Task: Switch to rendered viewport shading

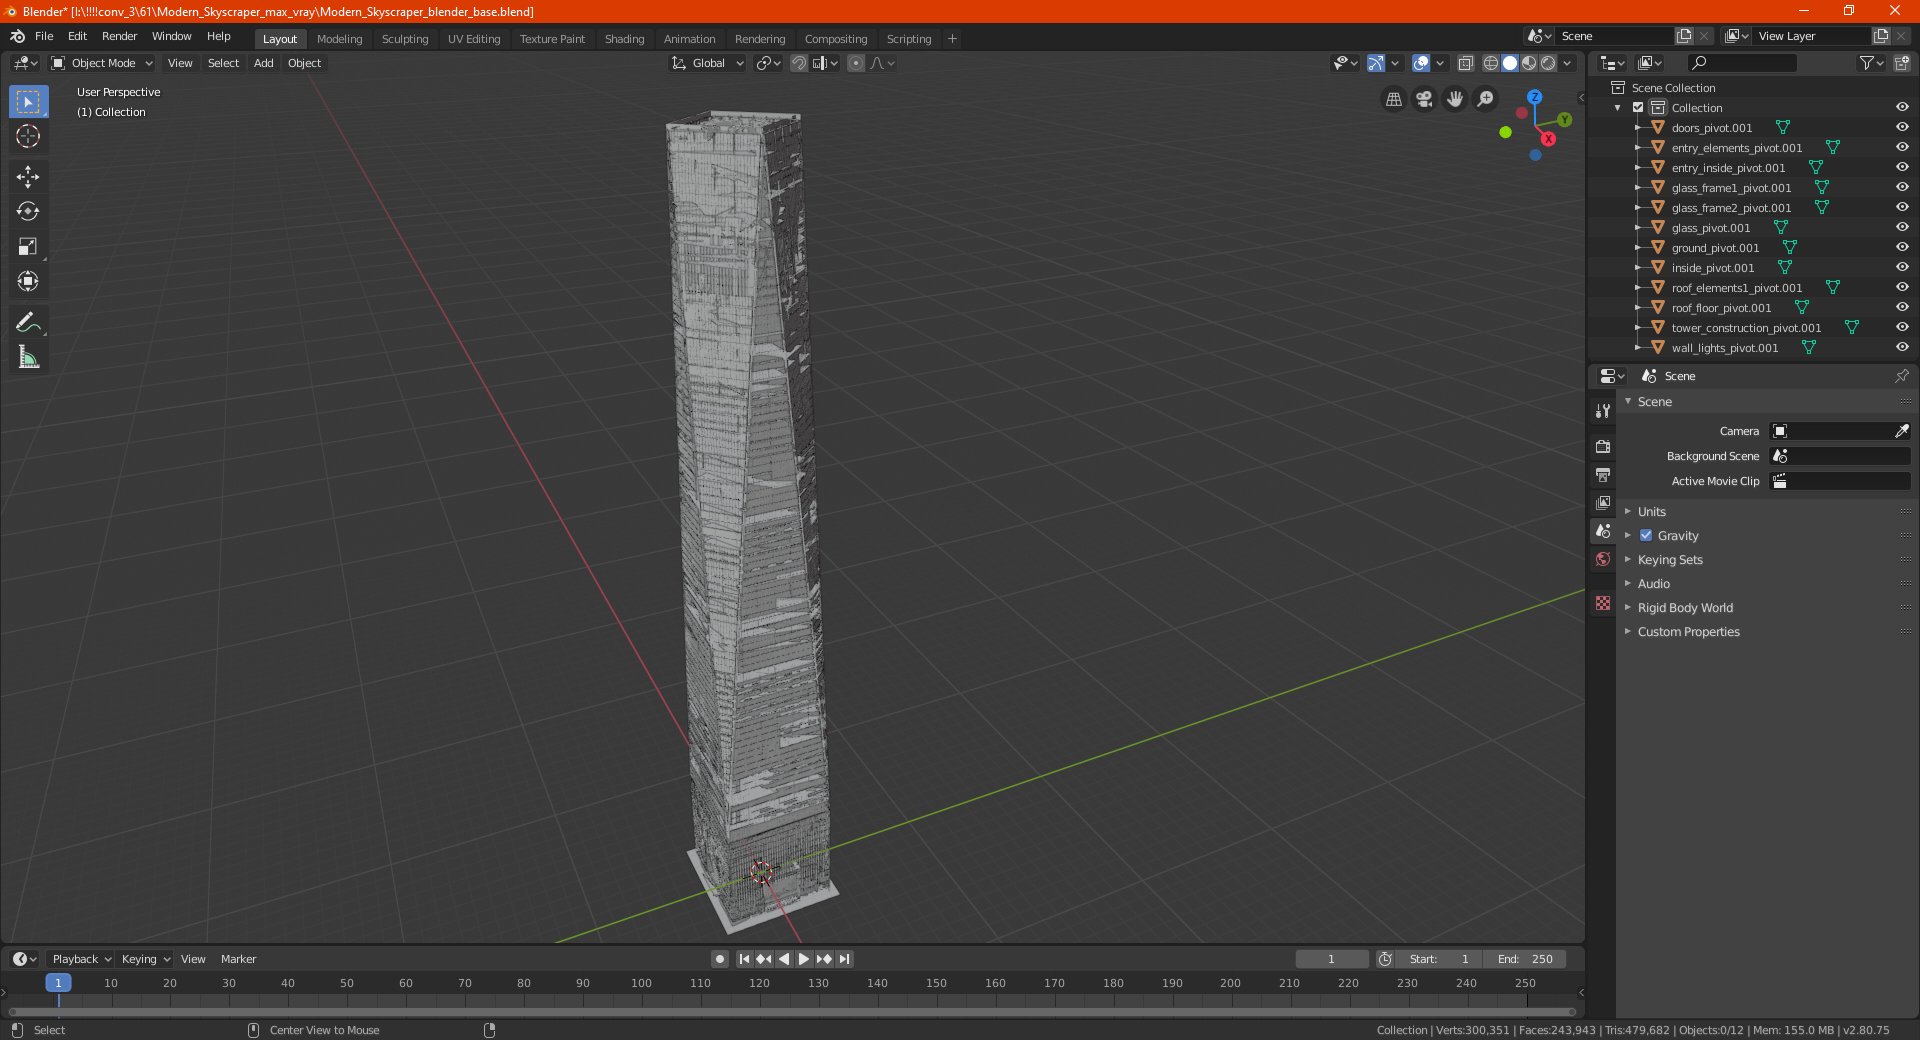Action: click(1548, 63)
